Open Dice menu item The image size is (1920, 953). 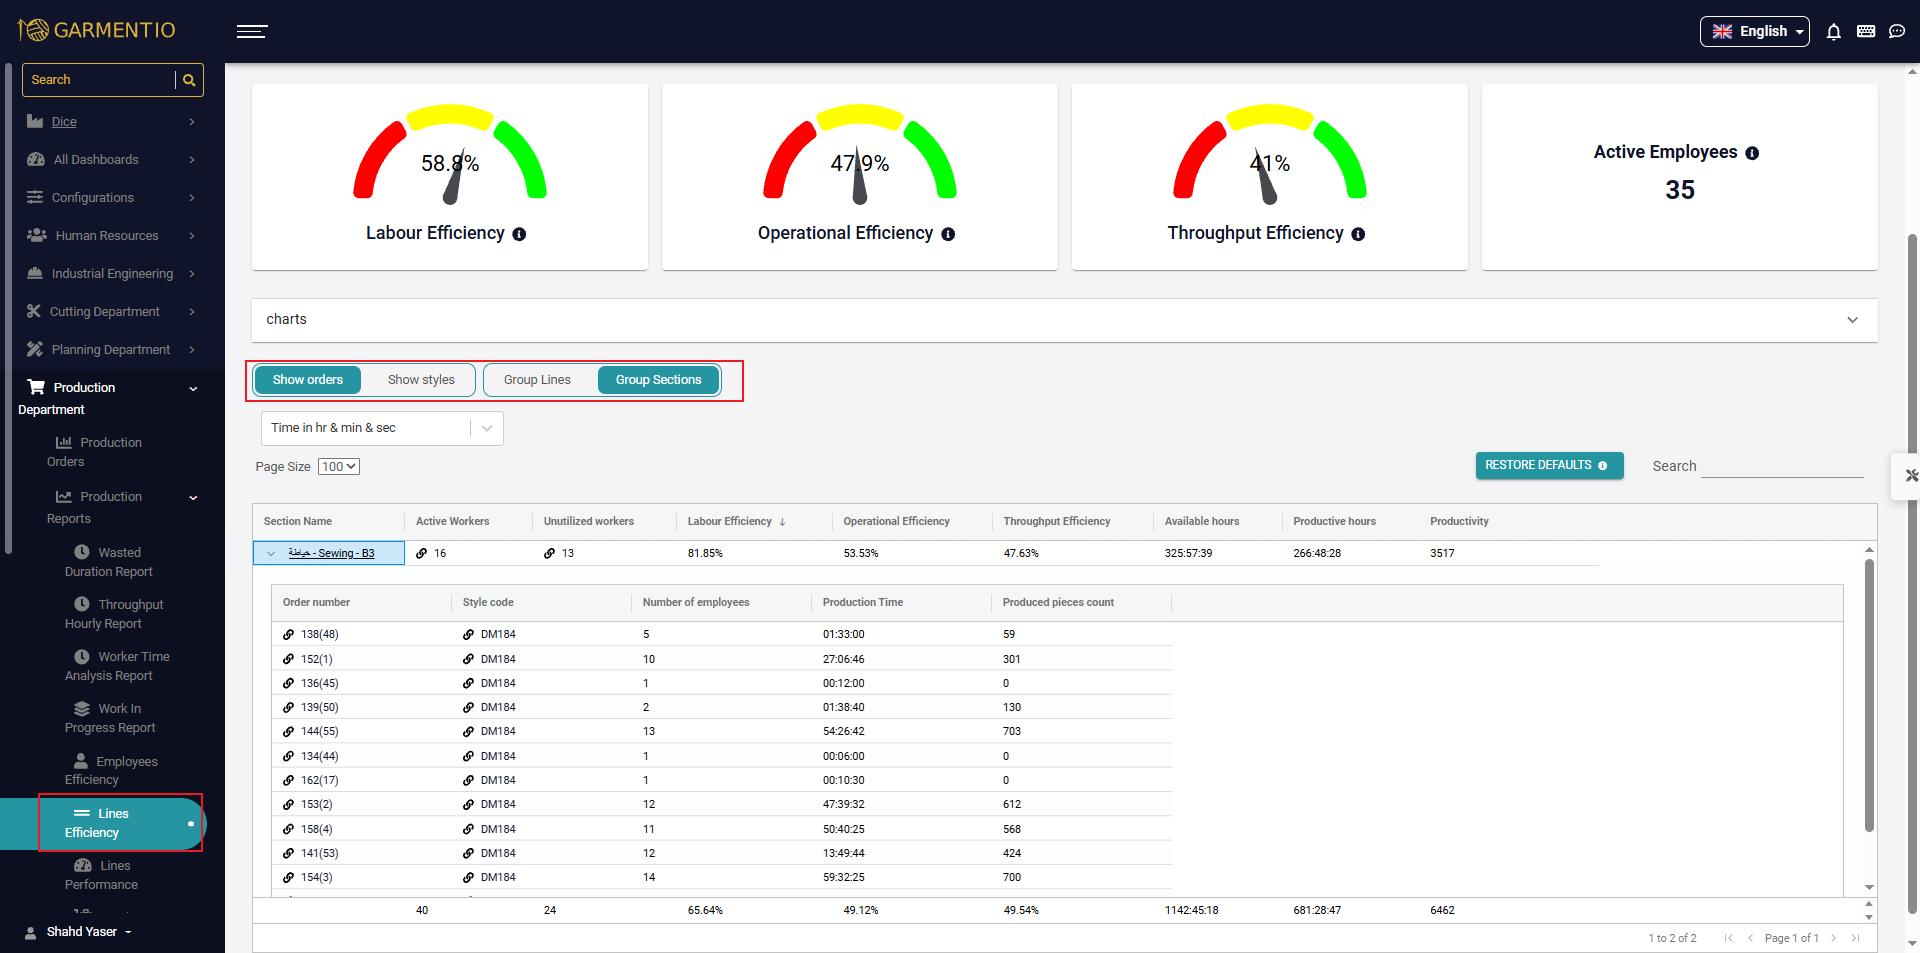coord(110,122)
